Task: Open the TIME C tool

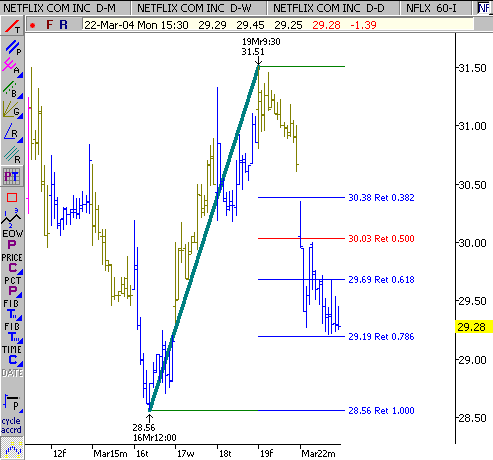Action: coord(12,355)
